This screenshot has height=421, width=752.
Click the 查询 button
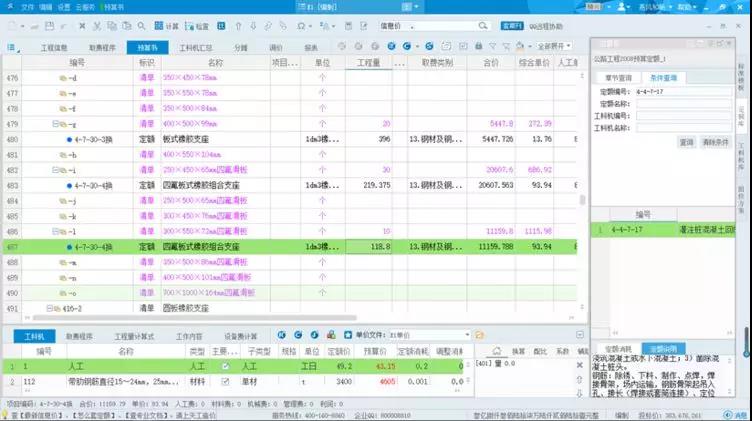(x=686, y=142)
